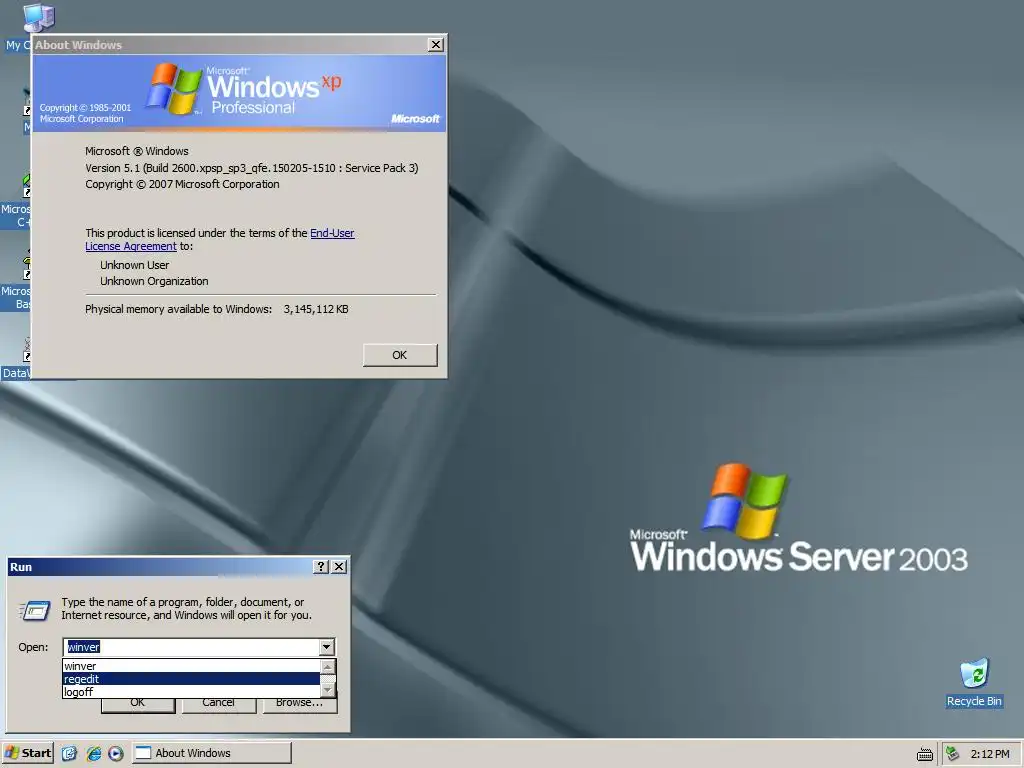Click the on-screen keyboard taskbar icon
This screenshot has height=768, width=1024.
(x=925, y=754)
